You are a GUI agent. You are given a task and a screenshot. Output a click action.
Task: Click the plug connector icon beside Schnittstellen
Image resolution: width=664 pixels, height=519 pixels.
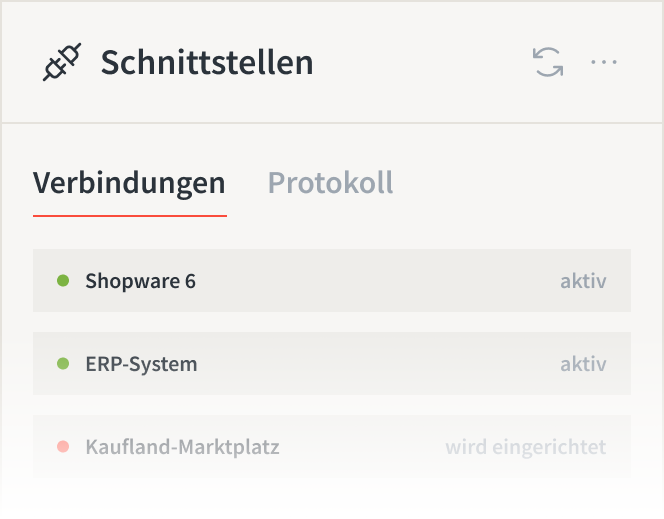click(x=62, y=62)
